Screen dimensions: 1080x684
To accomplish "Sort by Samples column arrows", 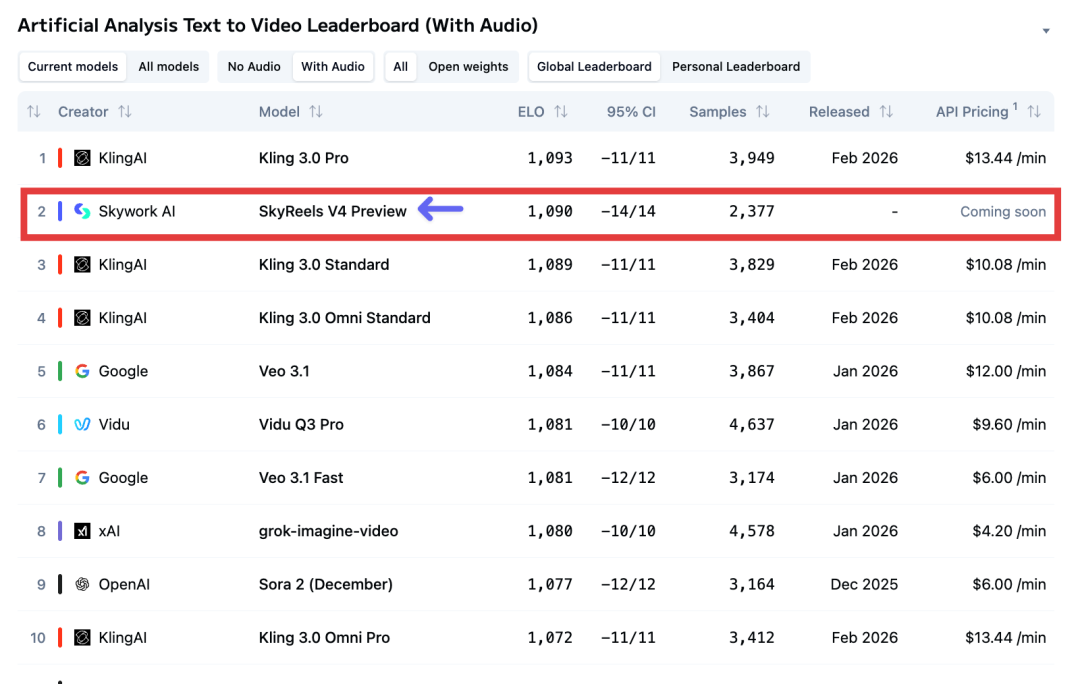I will [763, 112].
